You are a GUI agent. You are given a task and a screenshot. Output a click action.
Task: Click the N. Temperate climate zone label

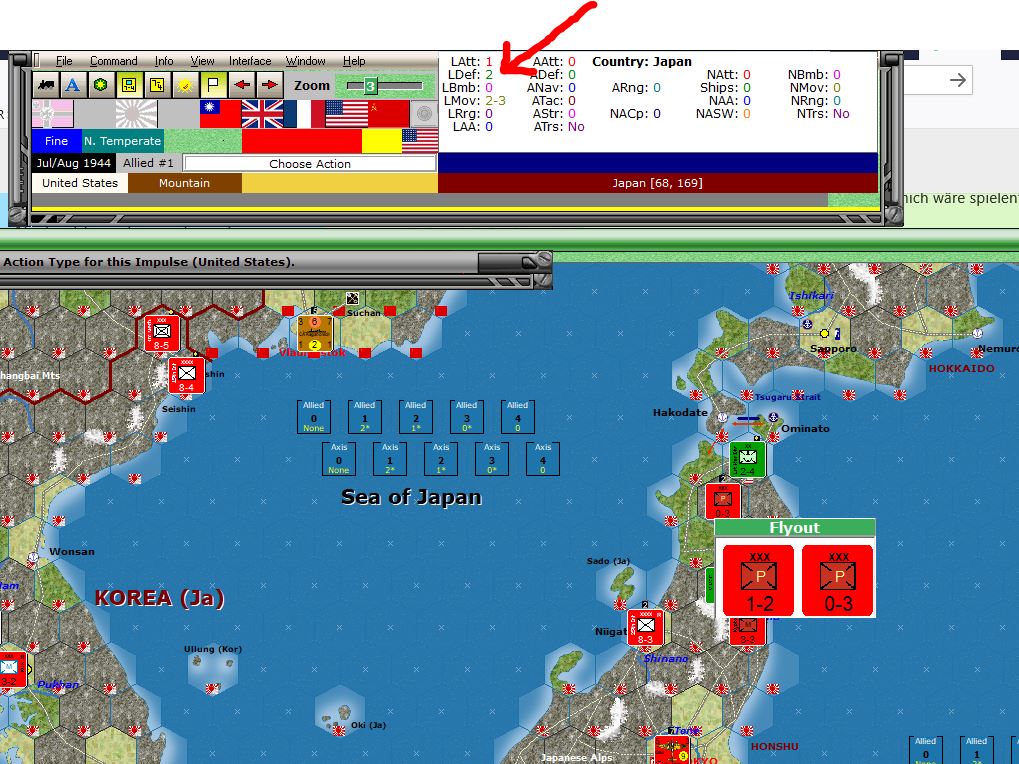(122, 141)
